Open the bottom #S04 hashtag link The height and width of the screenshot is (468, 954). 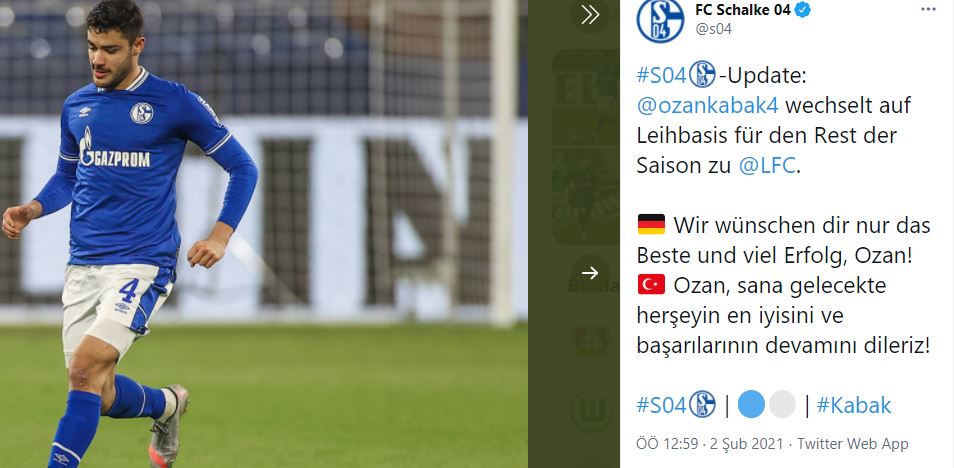pyautogui.click(x=662, y=405)
